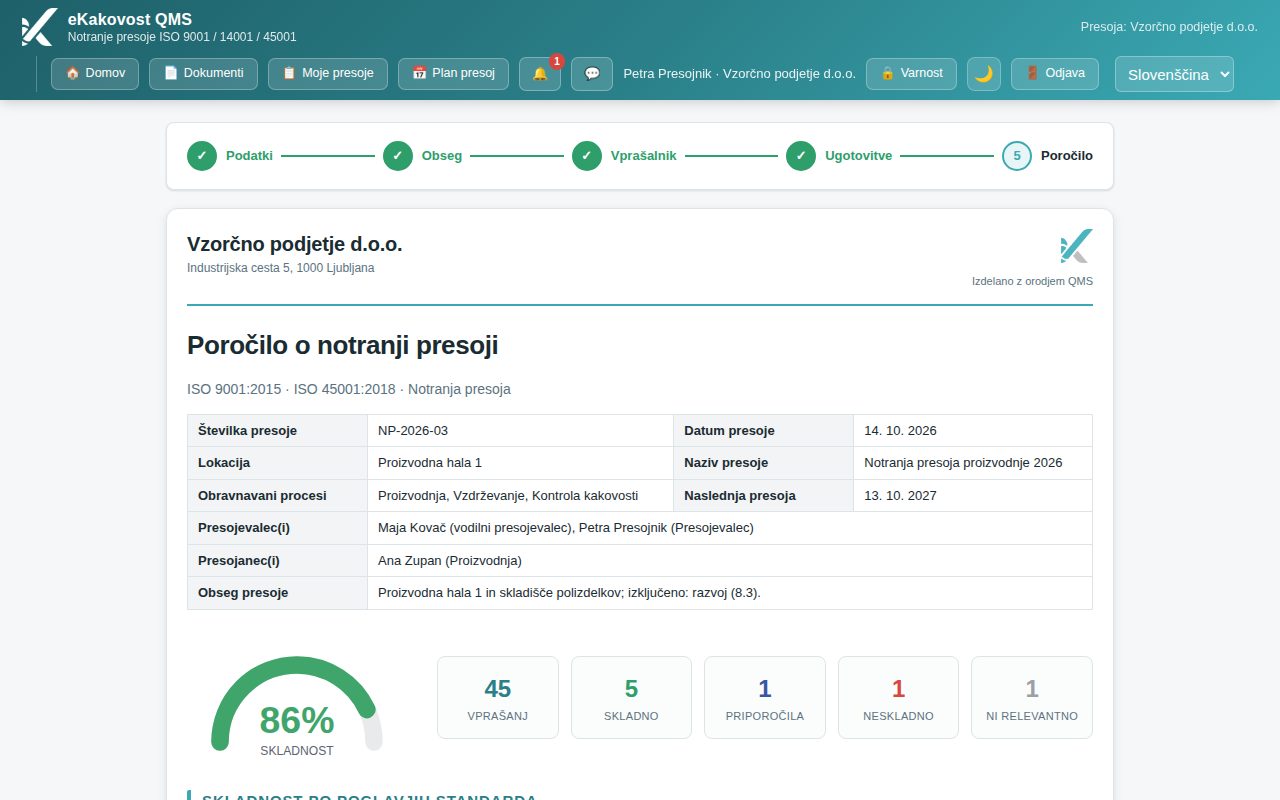
Task: Open Plan presoj calendar
Action: (x=453, y=74)
